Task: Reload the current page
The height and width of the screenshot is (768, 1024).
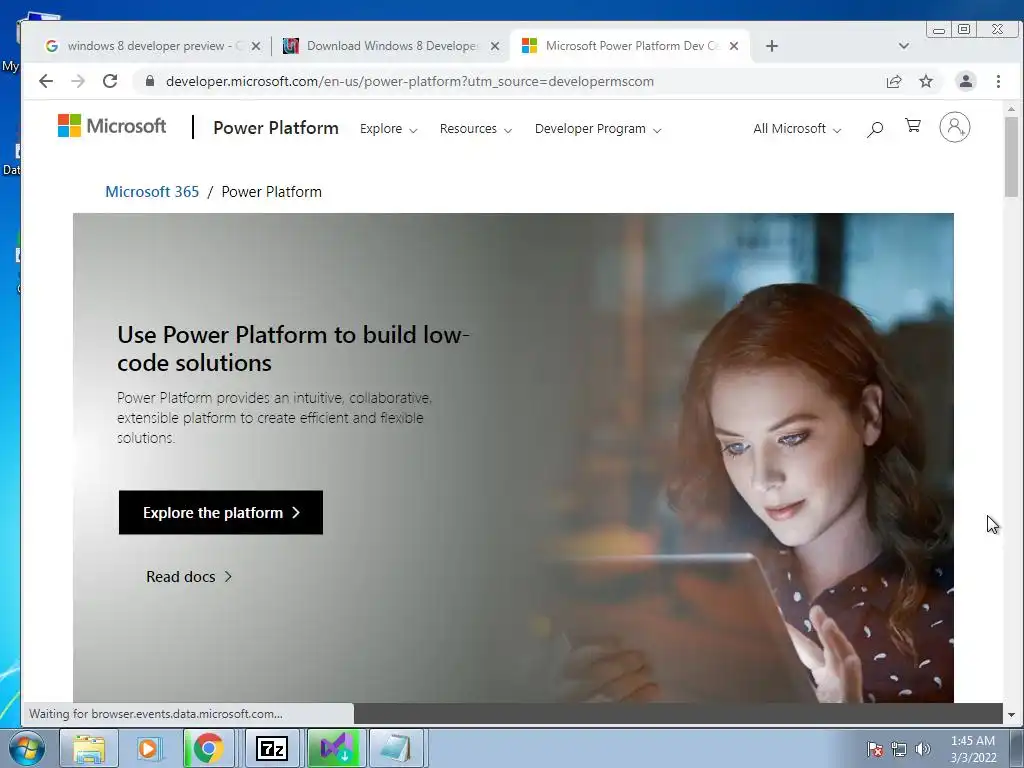Action: point(110,81)
